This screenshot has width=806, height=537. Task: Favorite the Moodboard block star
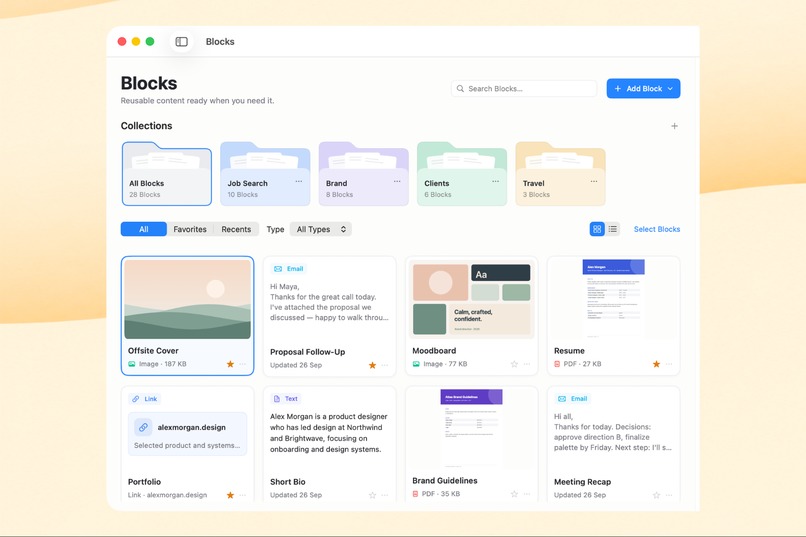coord(514,364)
